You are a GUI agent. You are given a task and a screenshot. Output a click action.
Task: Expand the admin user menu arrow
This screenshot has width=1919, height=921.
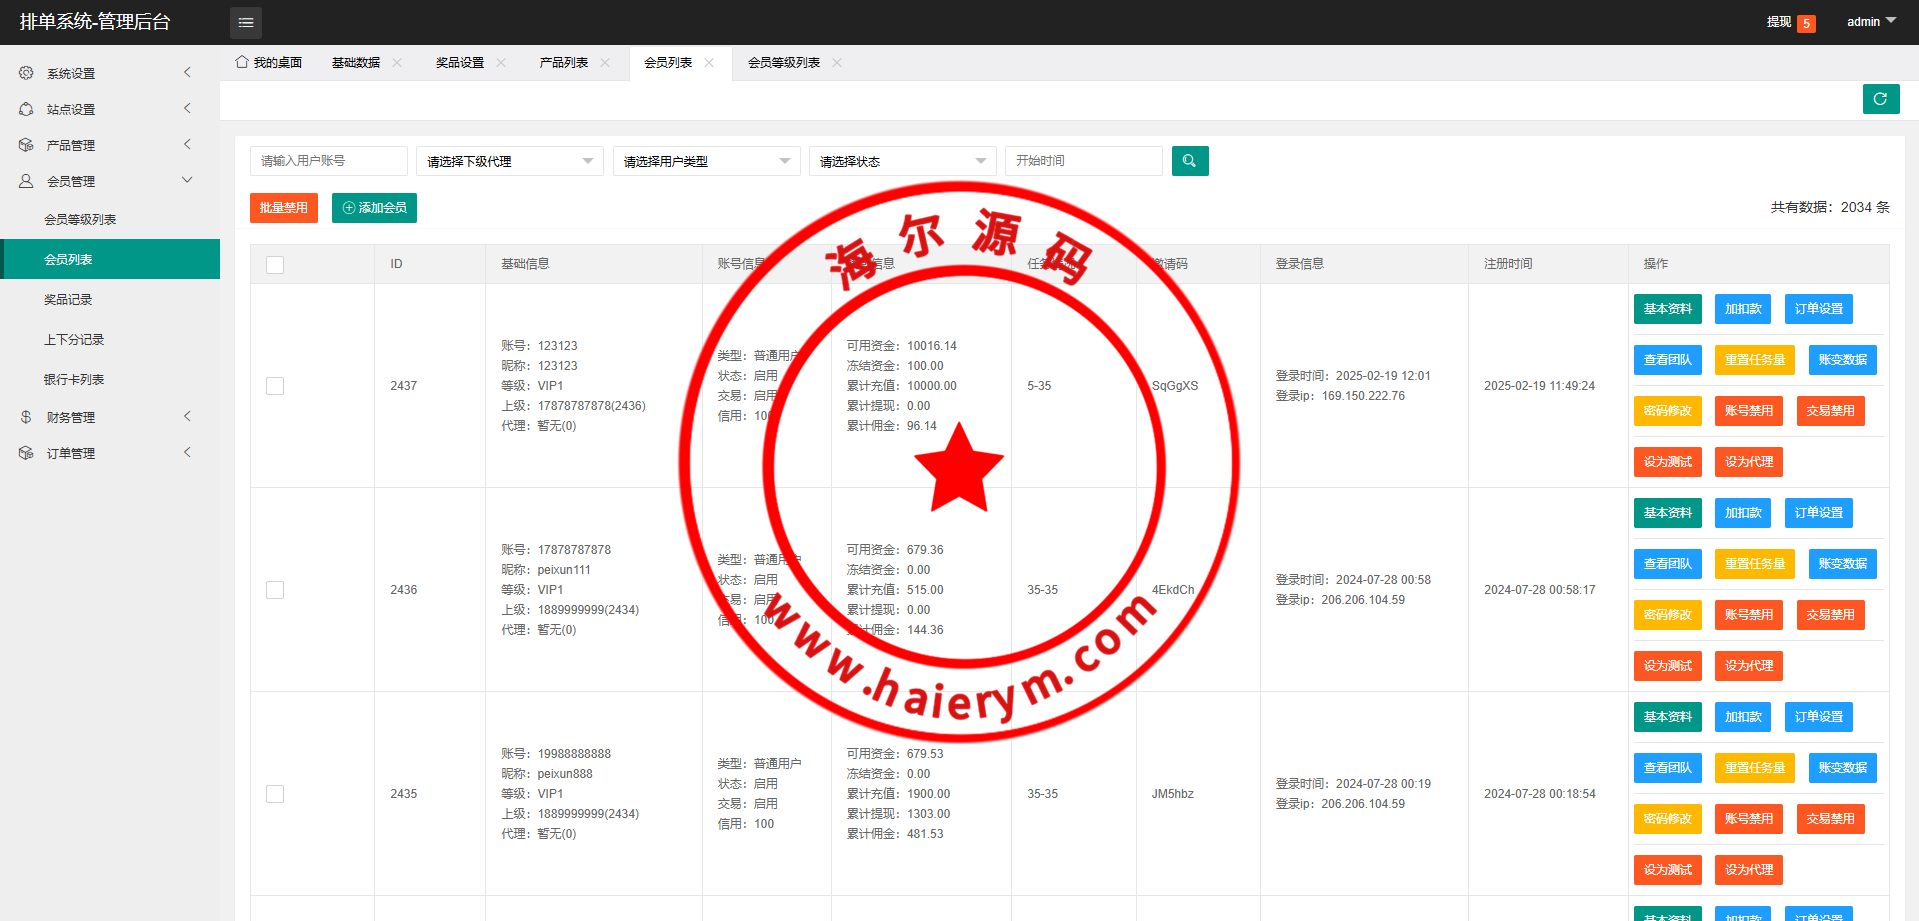point(1891,21)
